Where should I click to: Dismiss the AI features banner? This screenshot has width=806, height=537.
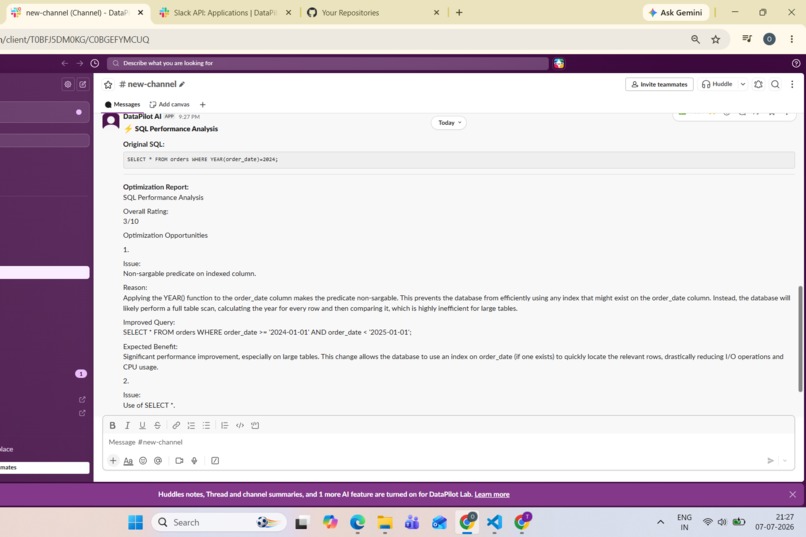pyautogui.click(x=792, y=494)
